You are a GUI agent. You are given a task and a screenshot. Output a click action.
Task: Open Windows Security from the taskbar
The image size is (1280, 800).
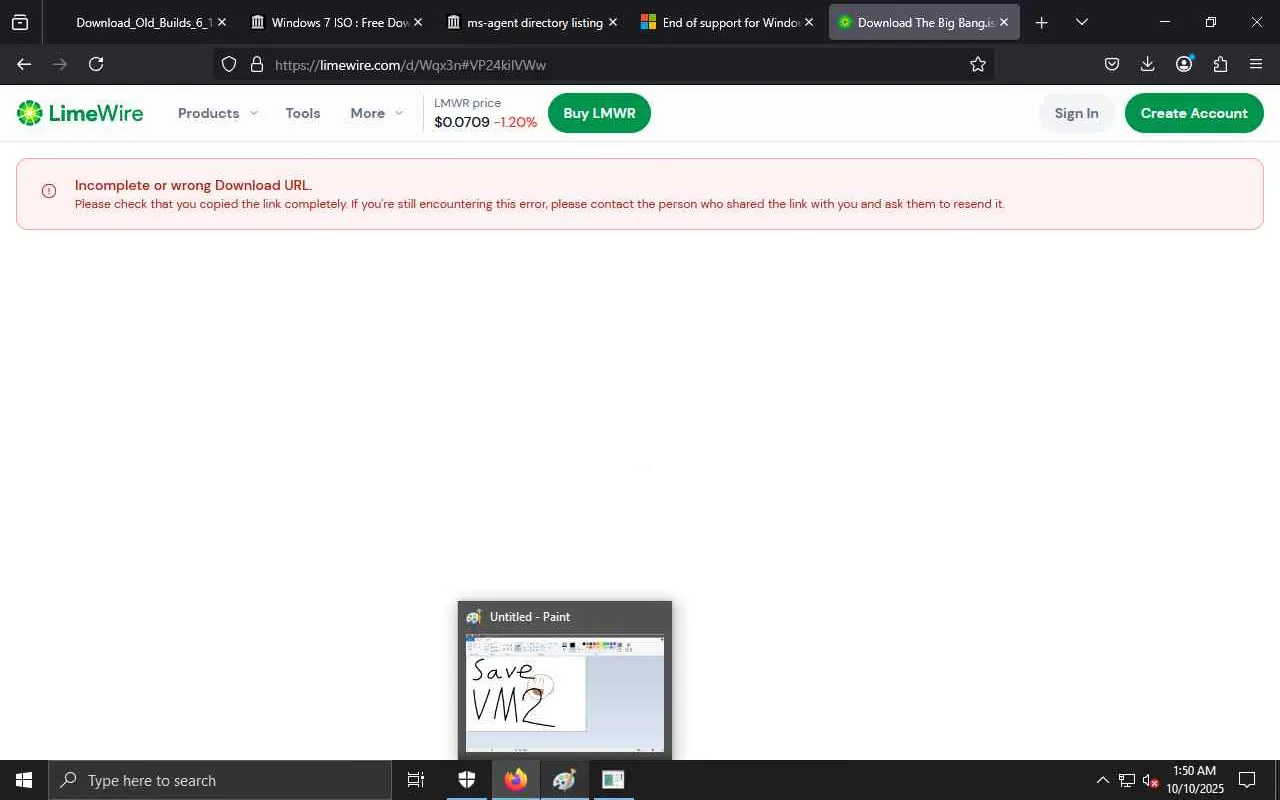[x=467, y=780]
